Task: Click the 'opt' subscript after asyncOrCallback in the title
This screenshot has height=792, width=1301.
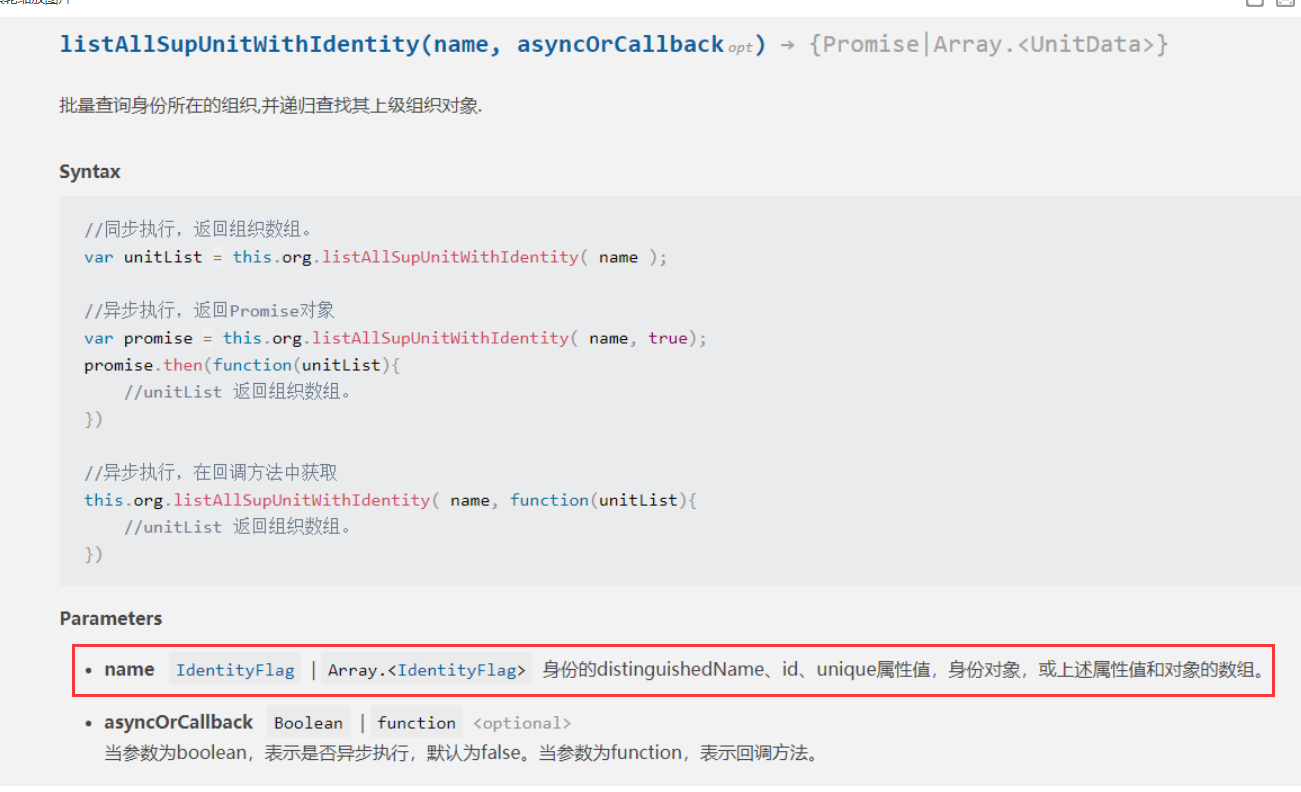Action: (x=740, y=48)
